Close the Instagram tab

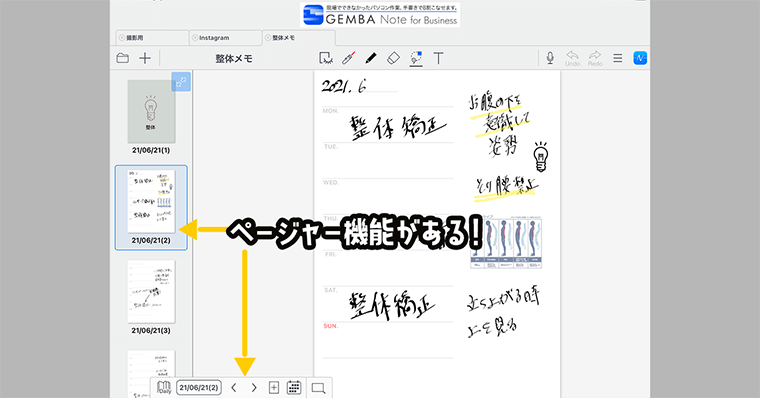coord(195,38)
